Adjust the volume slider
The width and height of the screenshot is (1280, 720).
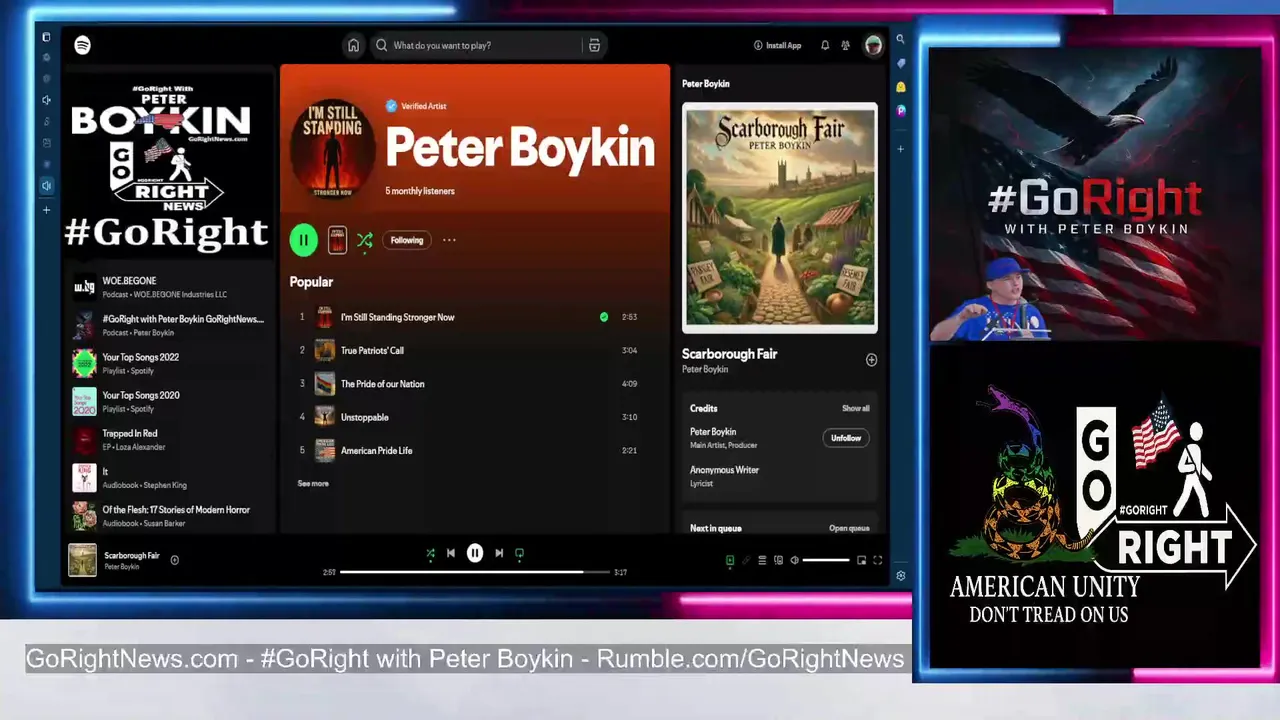click(x=826, y=560)
